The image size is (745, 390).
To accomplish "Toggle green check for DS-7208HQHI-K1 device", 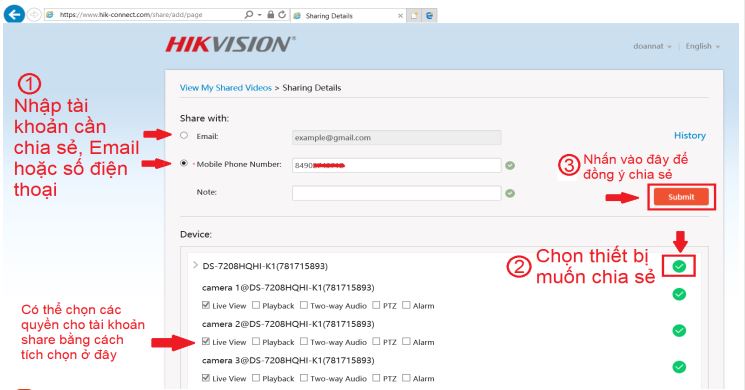I will (x=679, y=266).
